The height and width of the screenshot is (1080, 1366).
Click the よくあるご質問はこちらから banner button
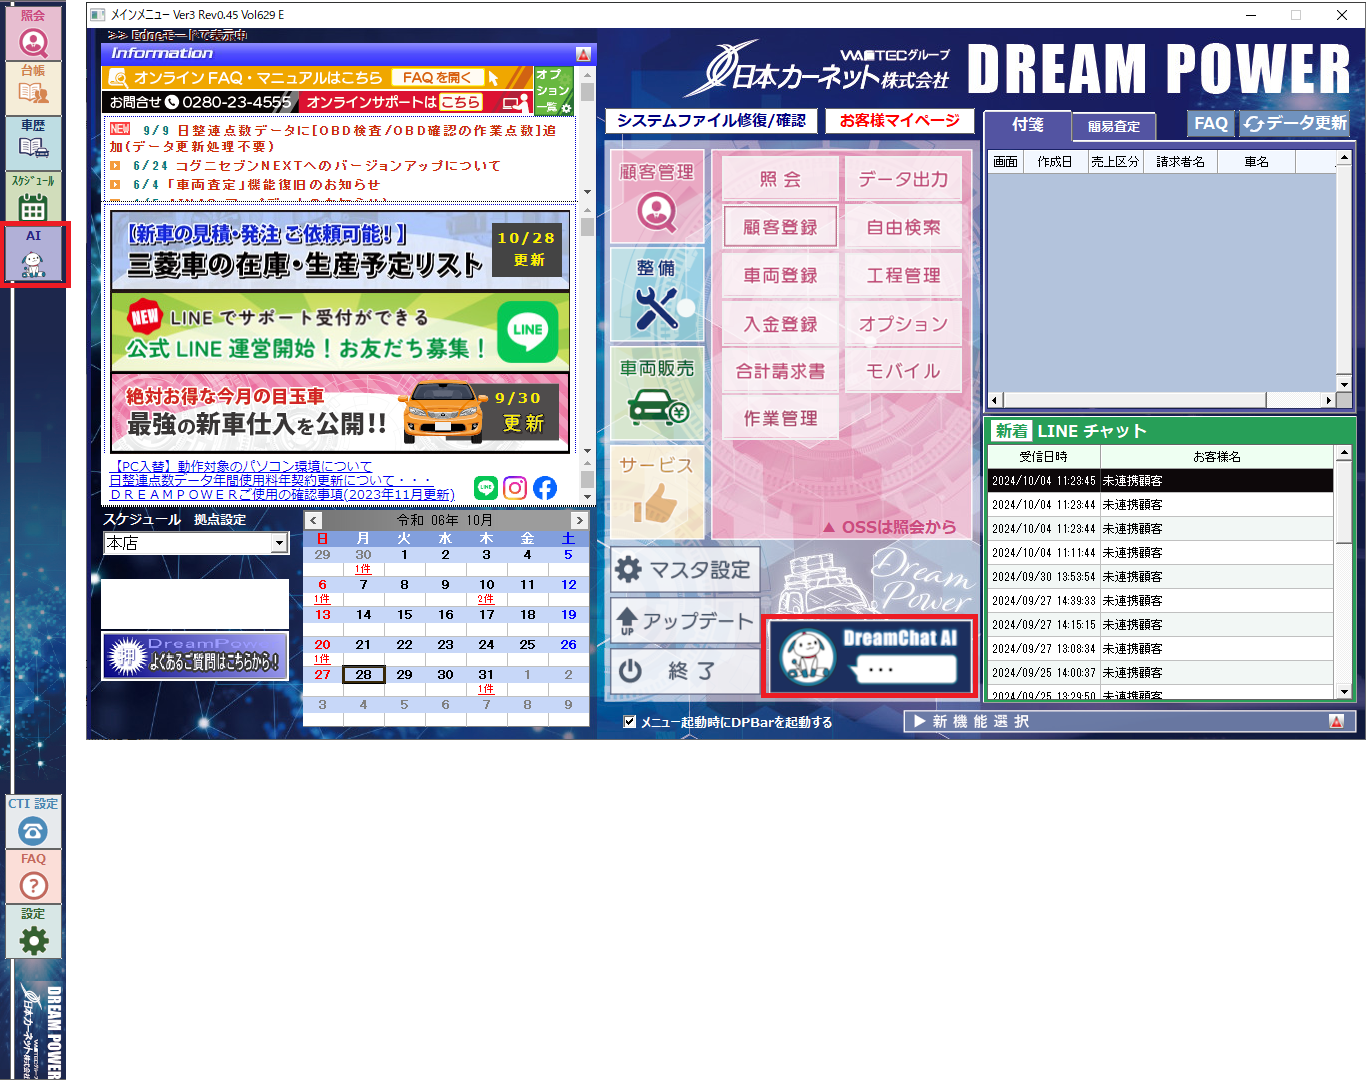(x=195, y=656)
